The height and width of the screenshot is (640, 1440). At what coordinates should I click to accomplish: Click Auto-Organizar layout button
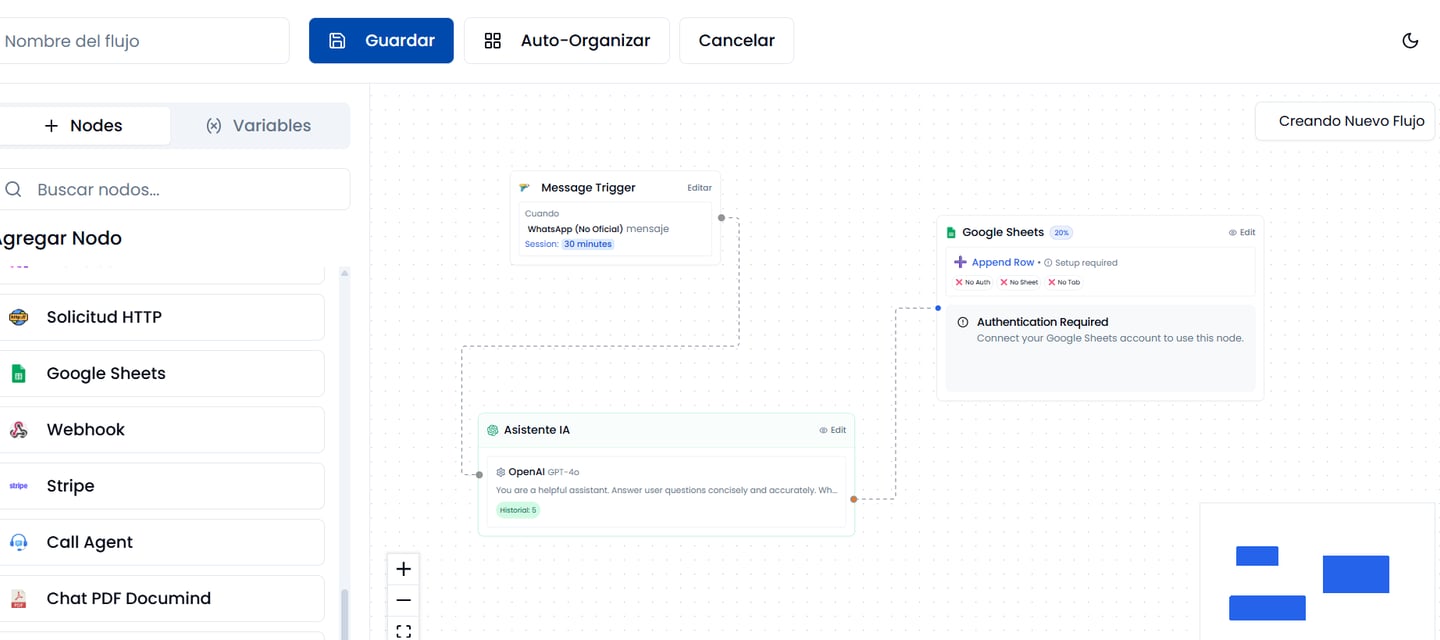click(x=566, y=41)
